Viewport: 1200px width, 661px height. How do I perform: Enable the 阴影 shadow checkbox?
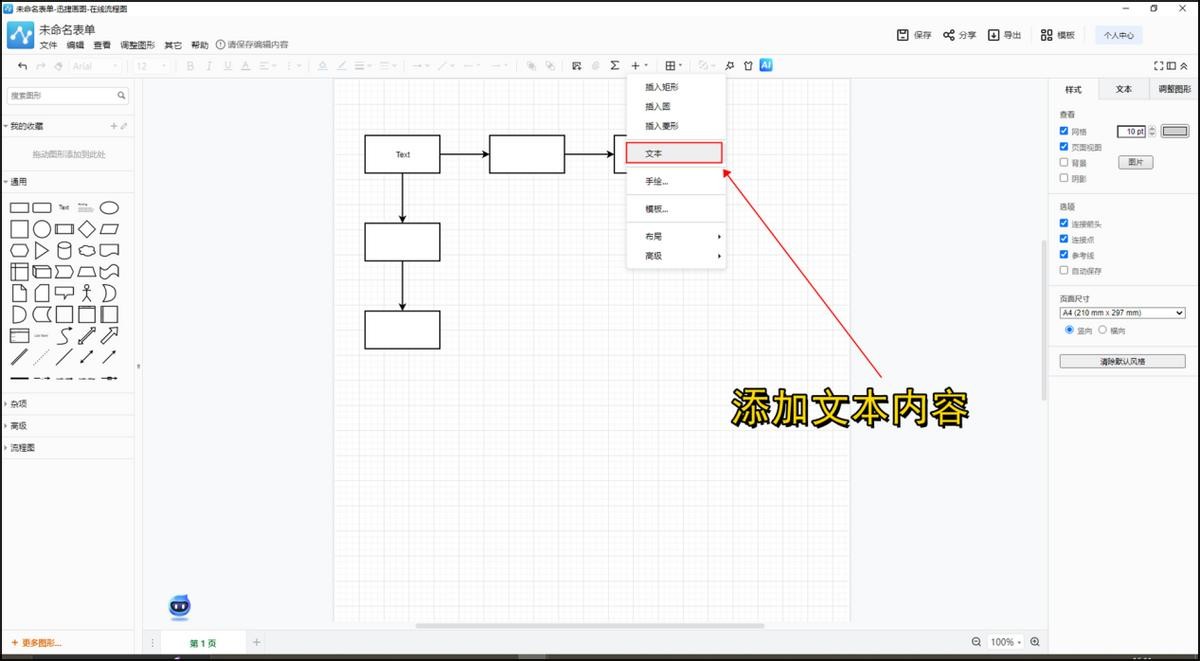(1064, 178)
